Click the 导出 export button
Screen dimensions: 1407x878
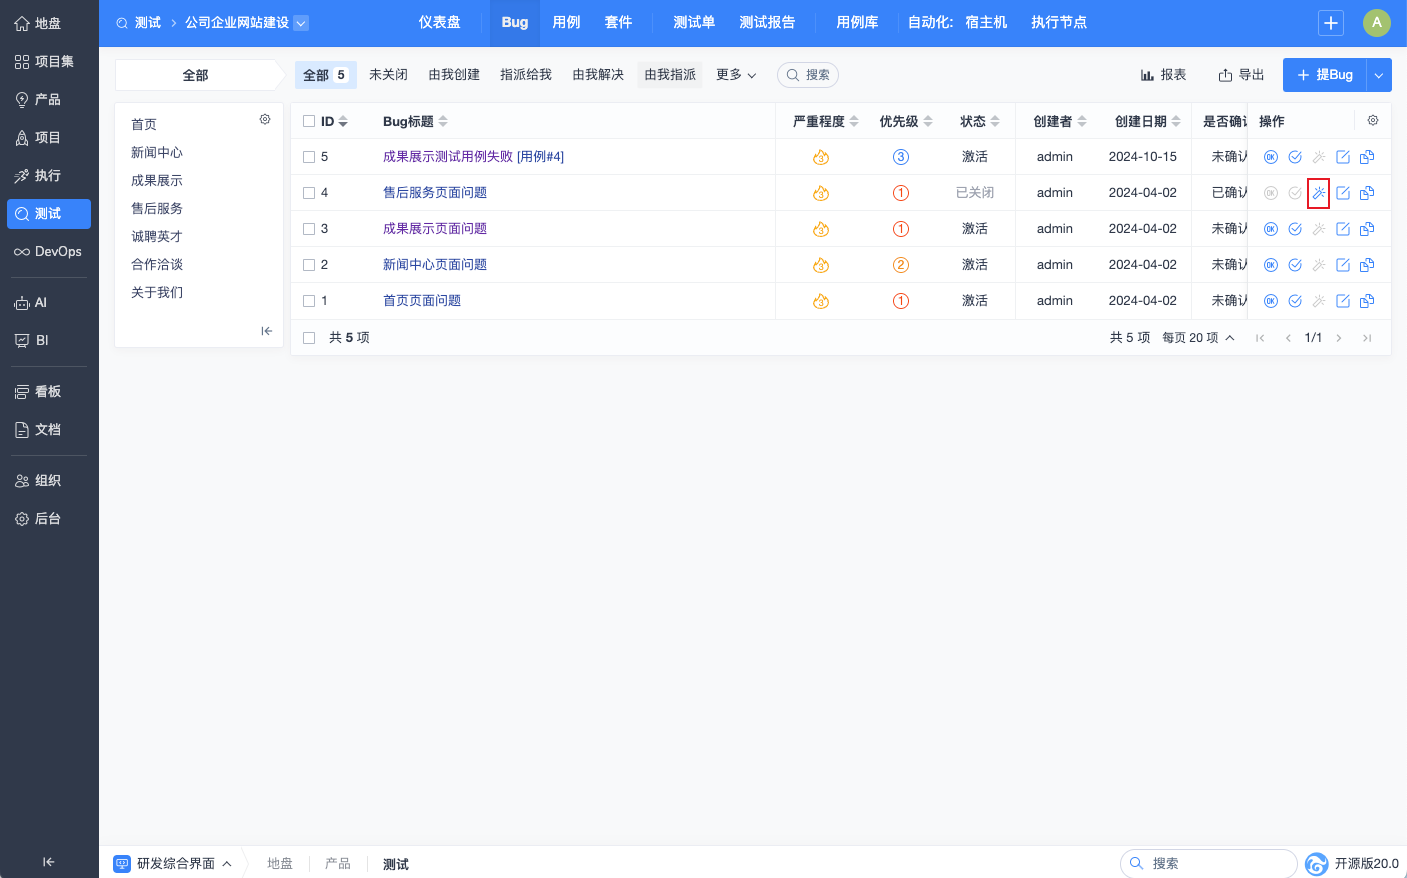point(1241,75)
